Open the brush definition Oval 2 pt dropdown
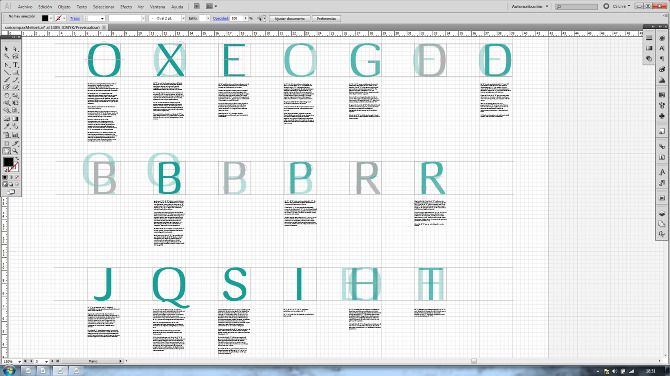The width and height of the screenshot is (670, 376). pyautogui.click(x=183, y=18)
